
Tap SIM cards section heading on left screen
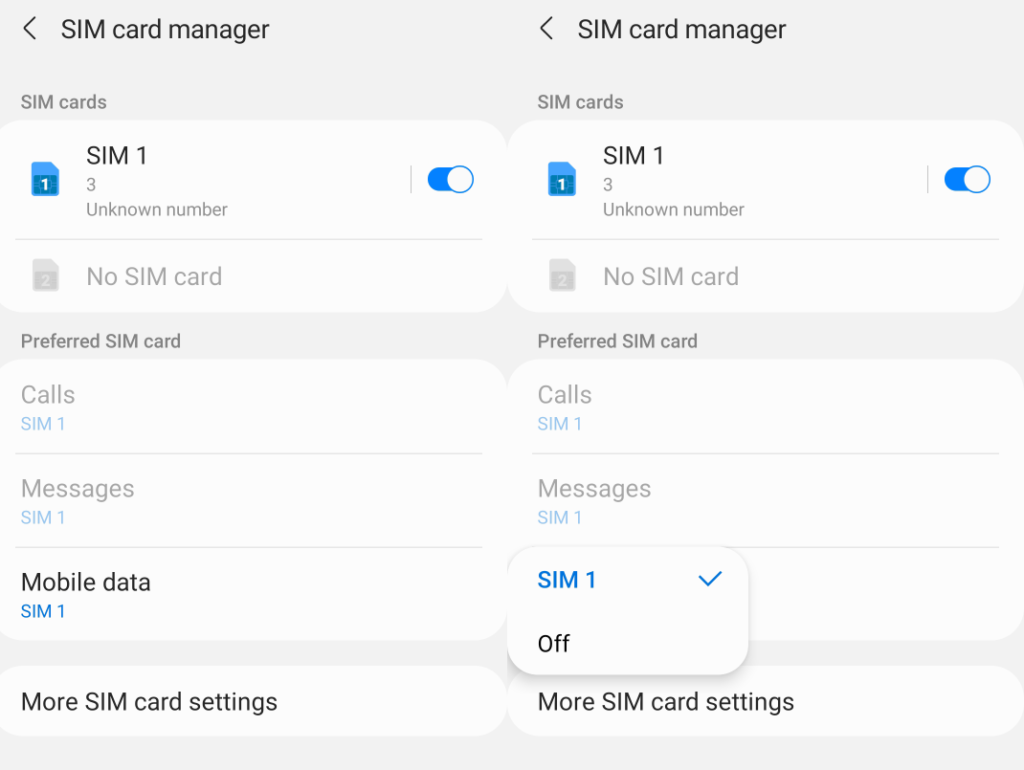63,102
